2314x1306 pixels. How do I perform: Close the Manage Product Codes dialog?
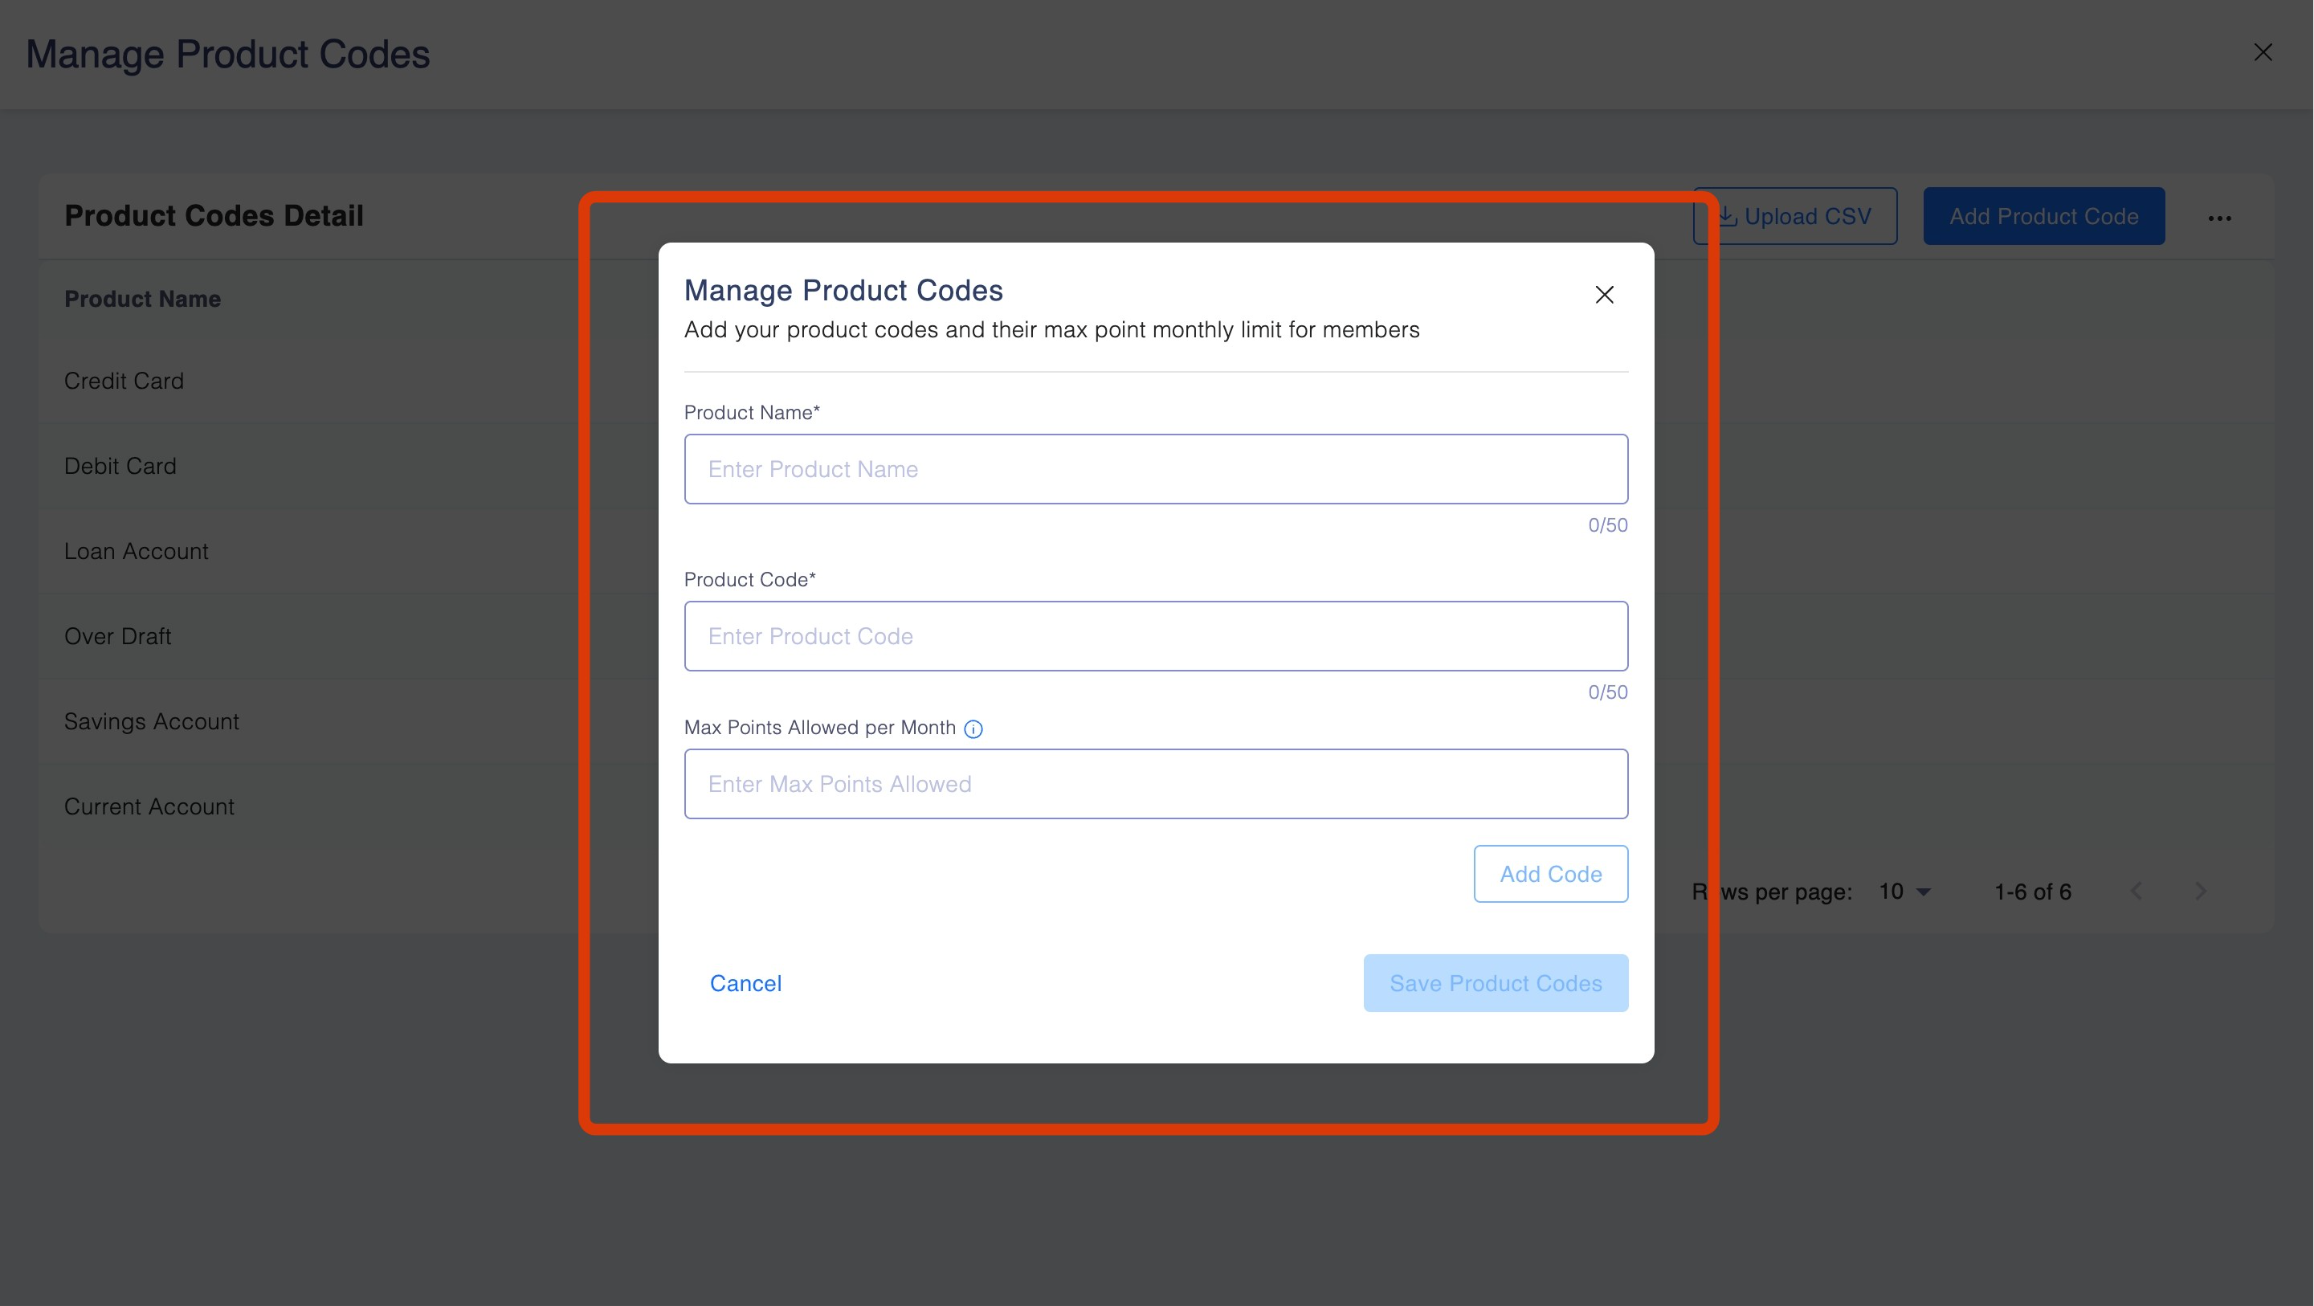click(1604, 295)
